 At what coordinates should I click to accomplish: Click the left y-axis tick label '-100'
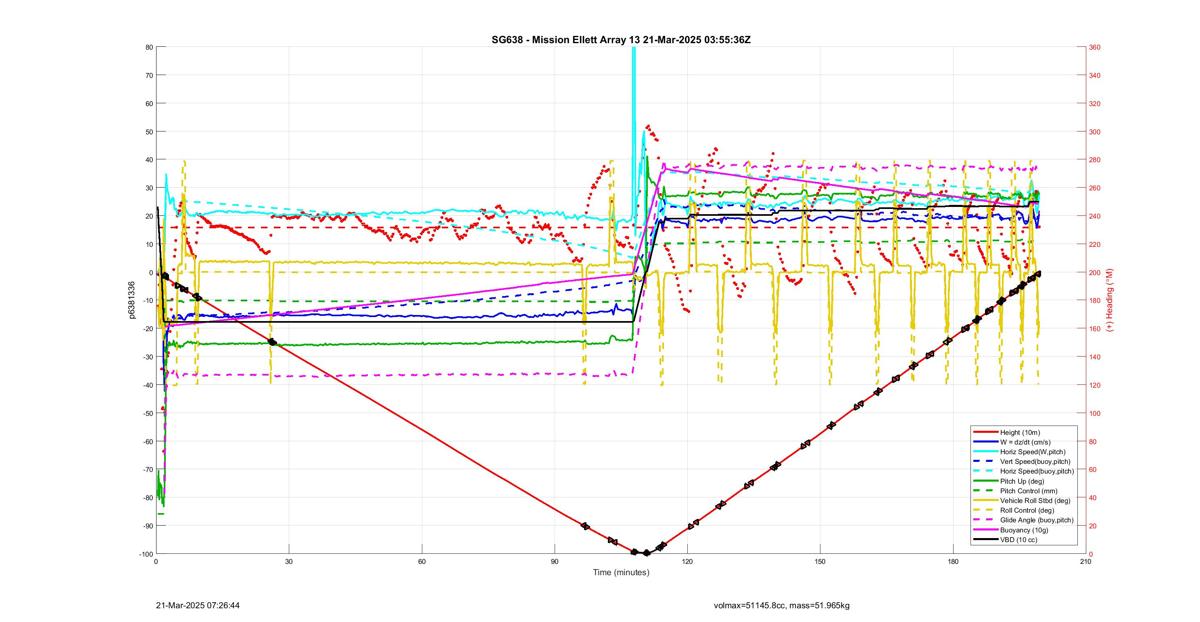click(145, 554)
